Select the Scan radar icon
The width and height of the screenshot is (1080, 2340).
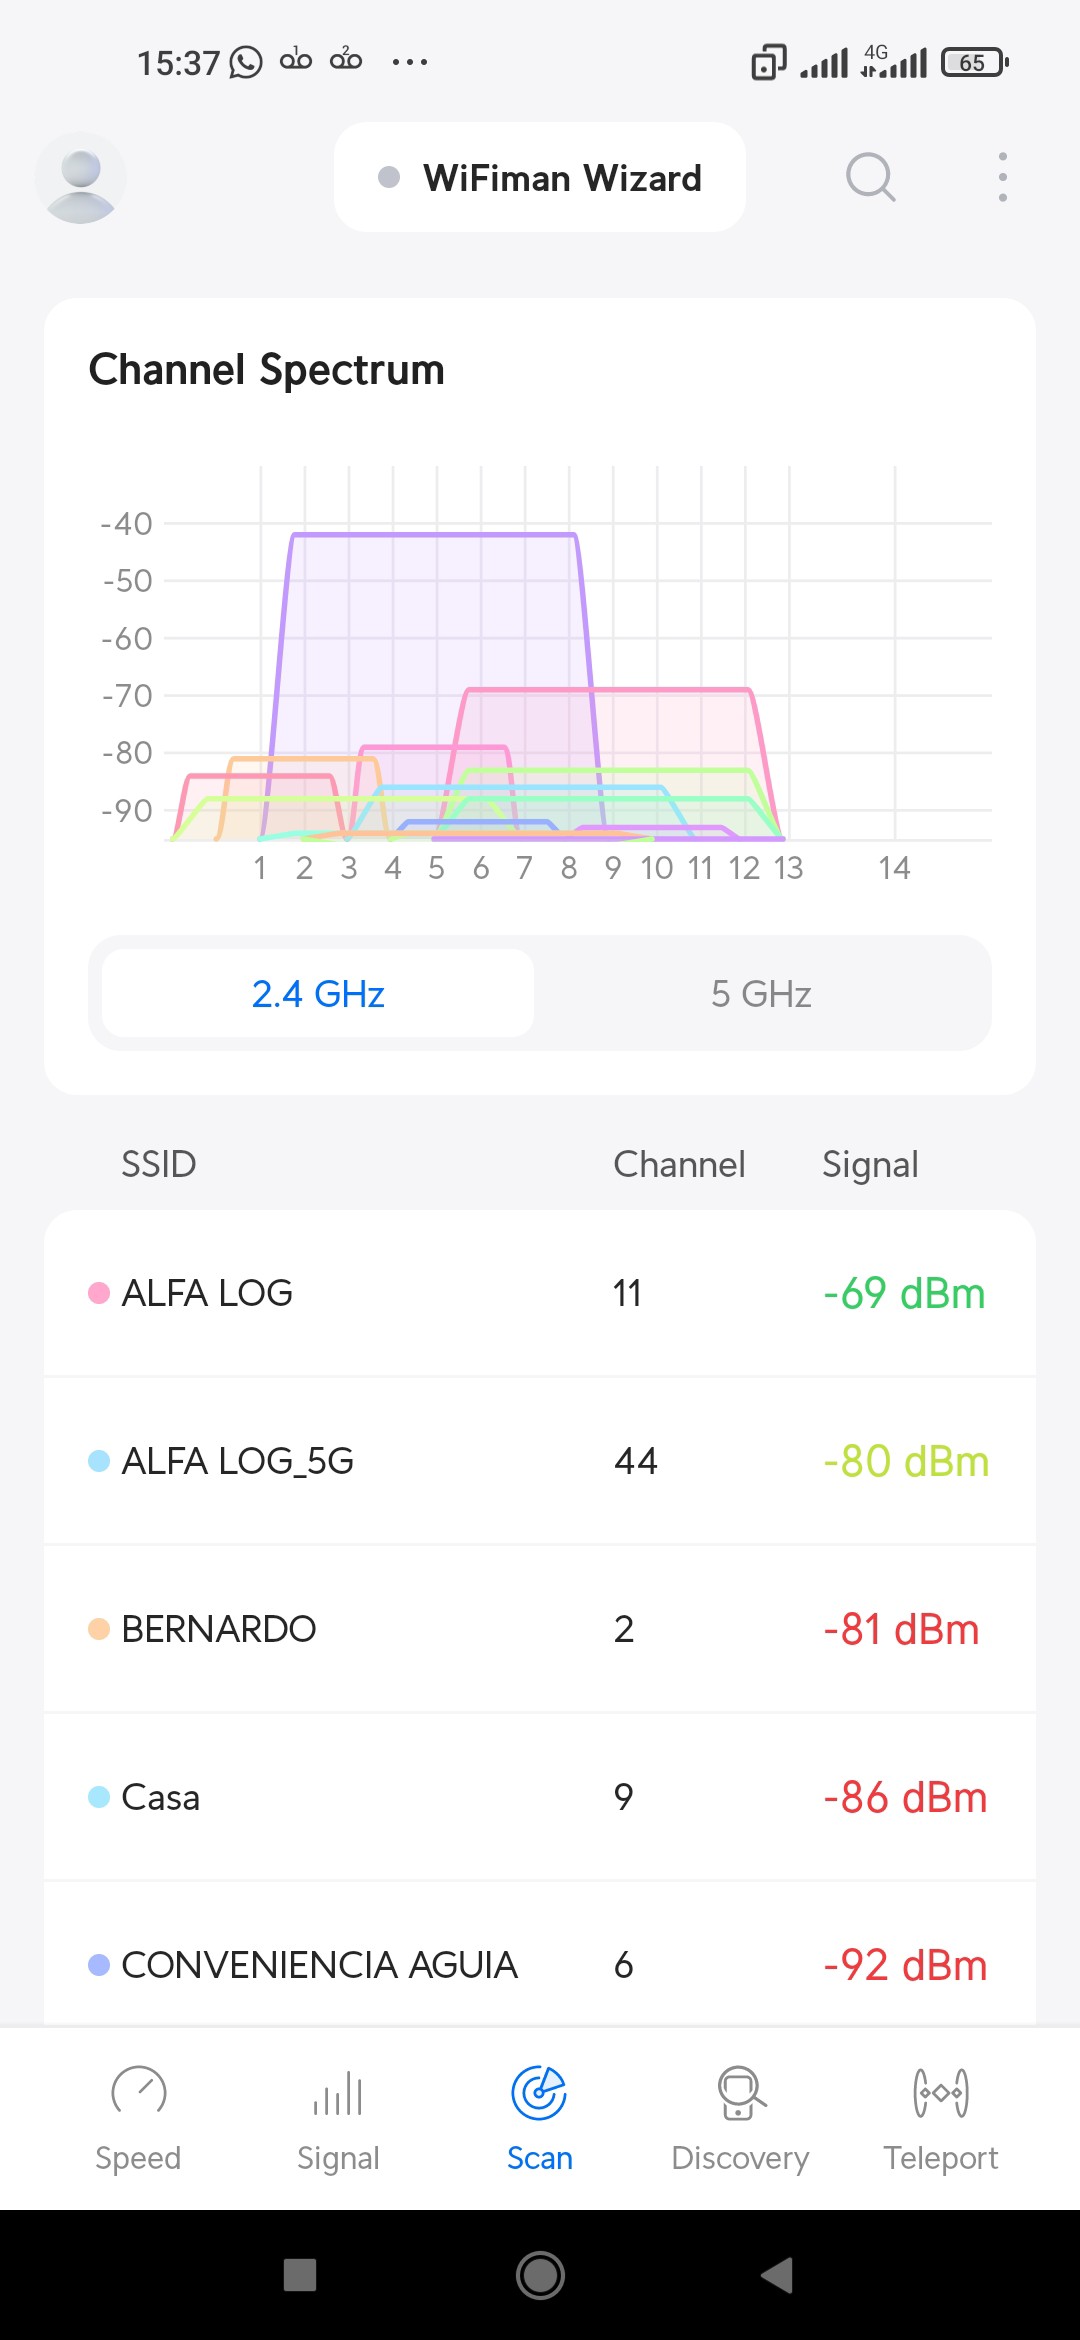[x=539, y=2094]
